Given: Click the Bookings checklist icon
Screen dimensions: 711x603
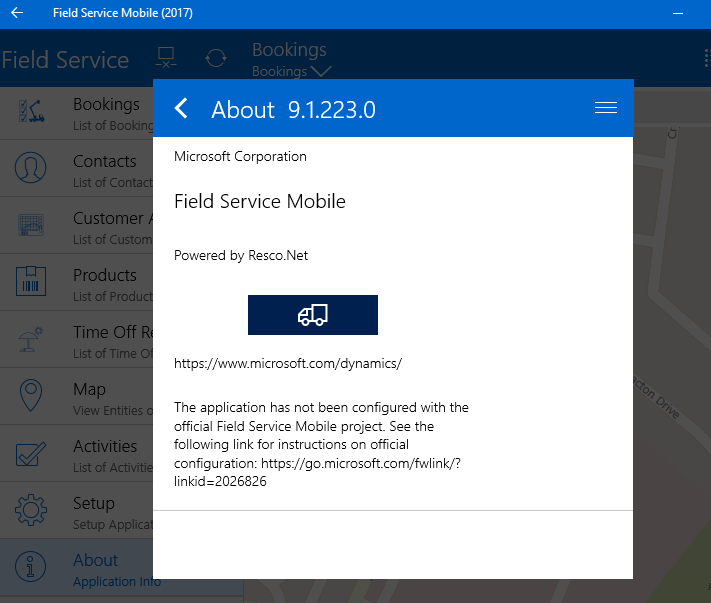Looking at the screenshot, I should (31, 111).
